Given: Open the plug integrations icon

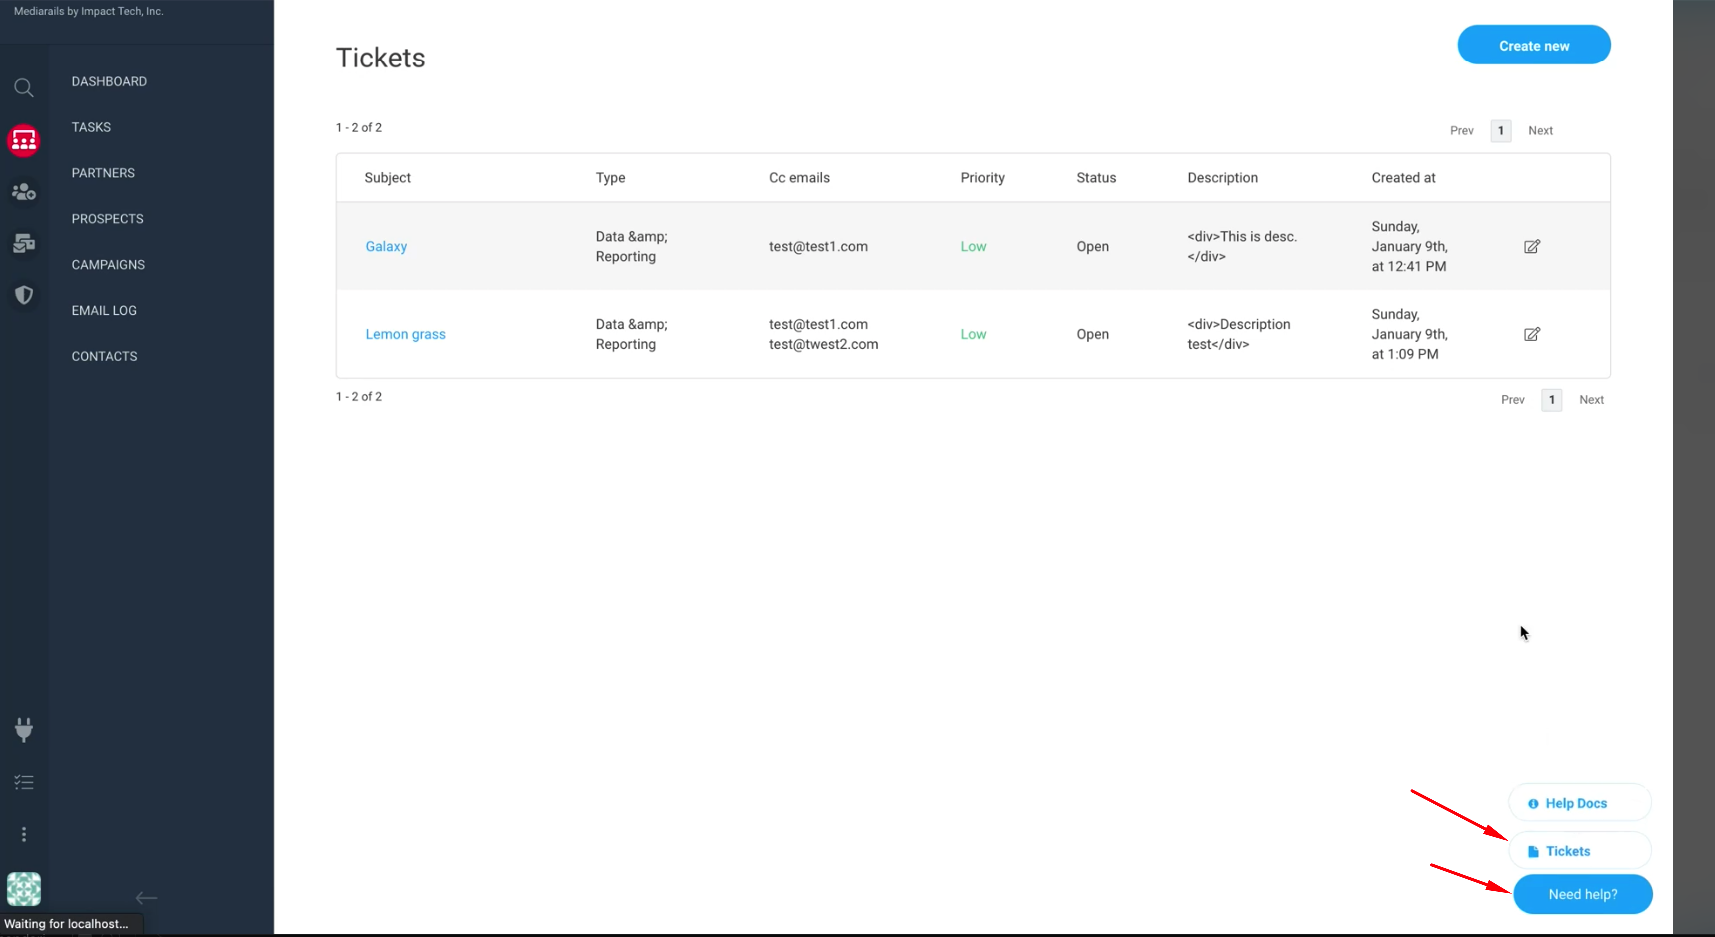Looking at the screenshot, I should click(x=24, y=729).
